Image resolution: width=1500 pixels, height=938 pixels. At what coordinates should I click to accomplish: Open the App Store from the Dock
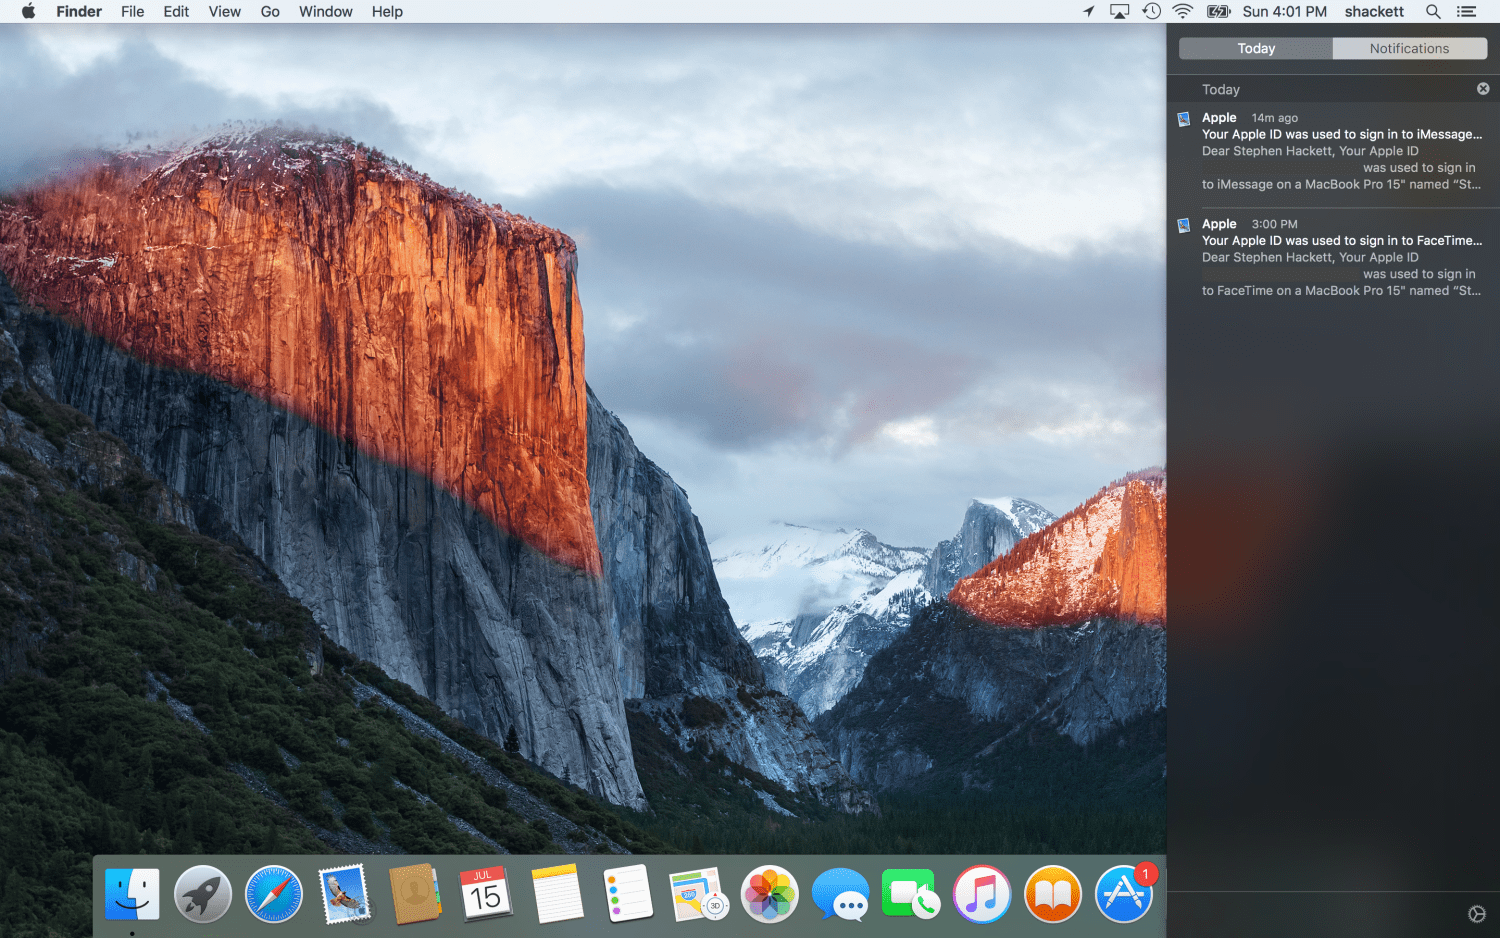pos(1124,893)
